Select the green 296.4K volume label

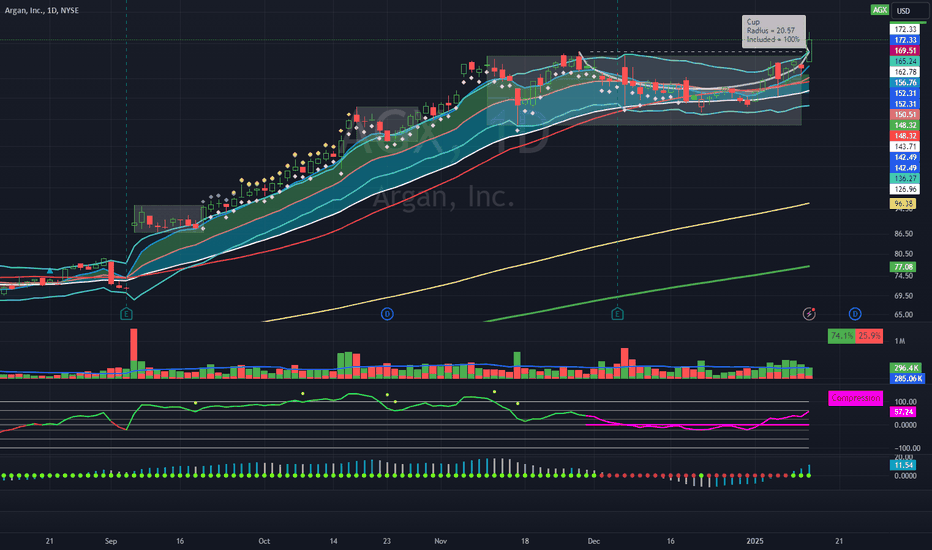(906, 368)
